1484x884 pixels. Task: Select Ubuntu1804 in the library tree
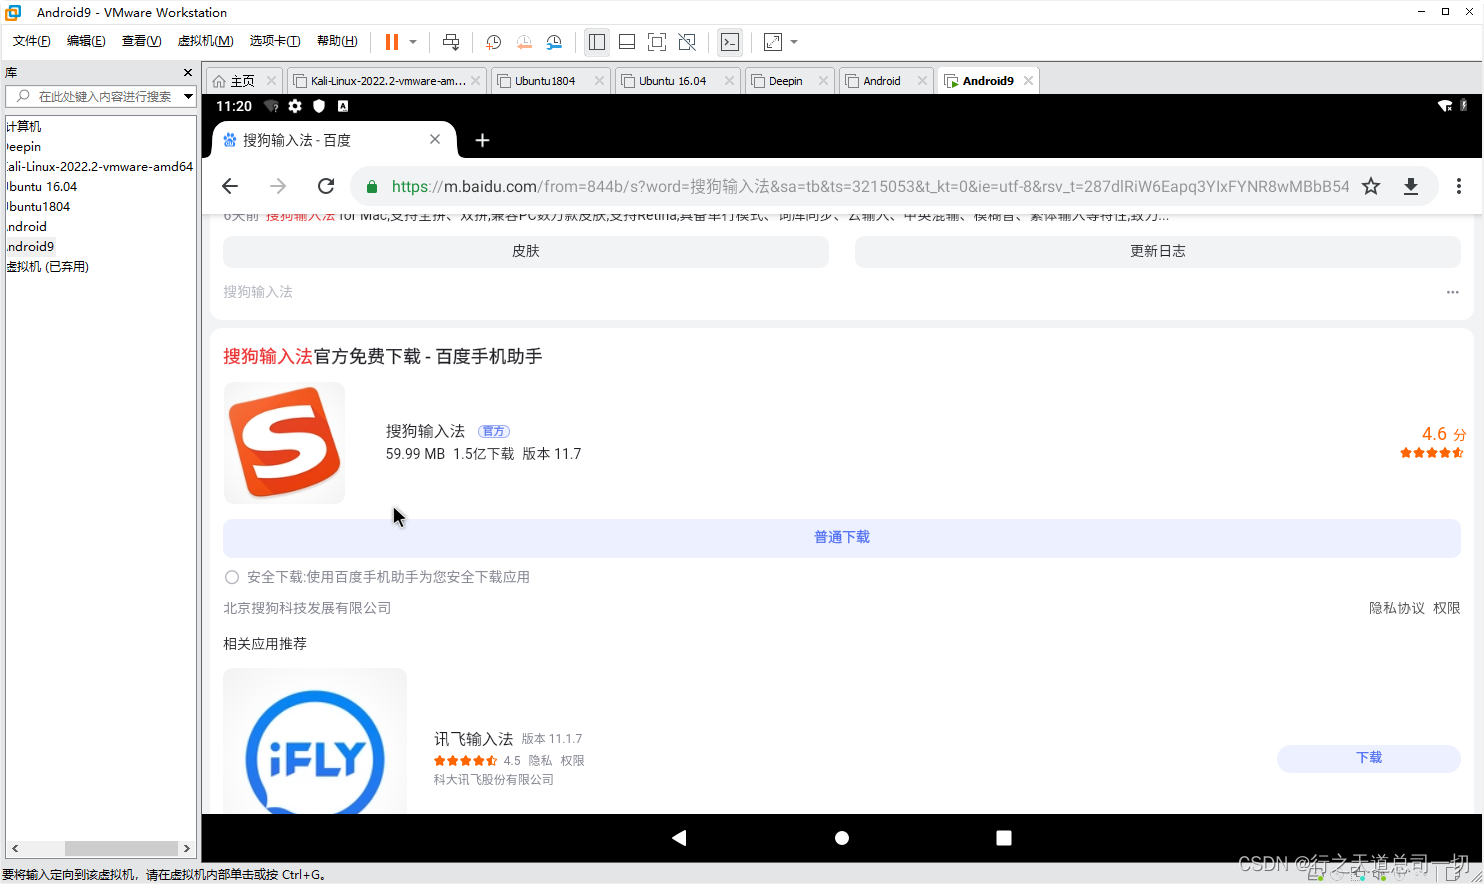(38, 206)
